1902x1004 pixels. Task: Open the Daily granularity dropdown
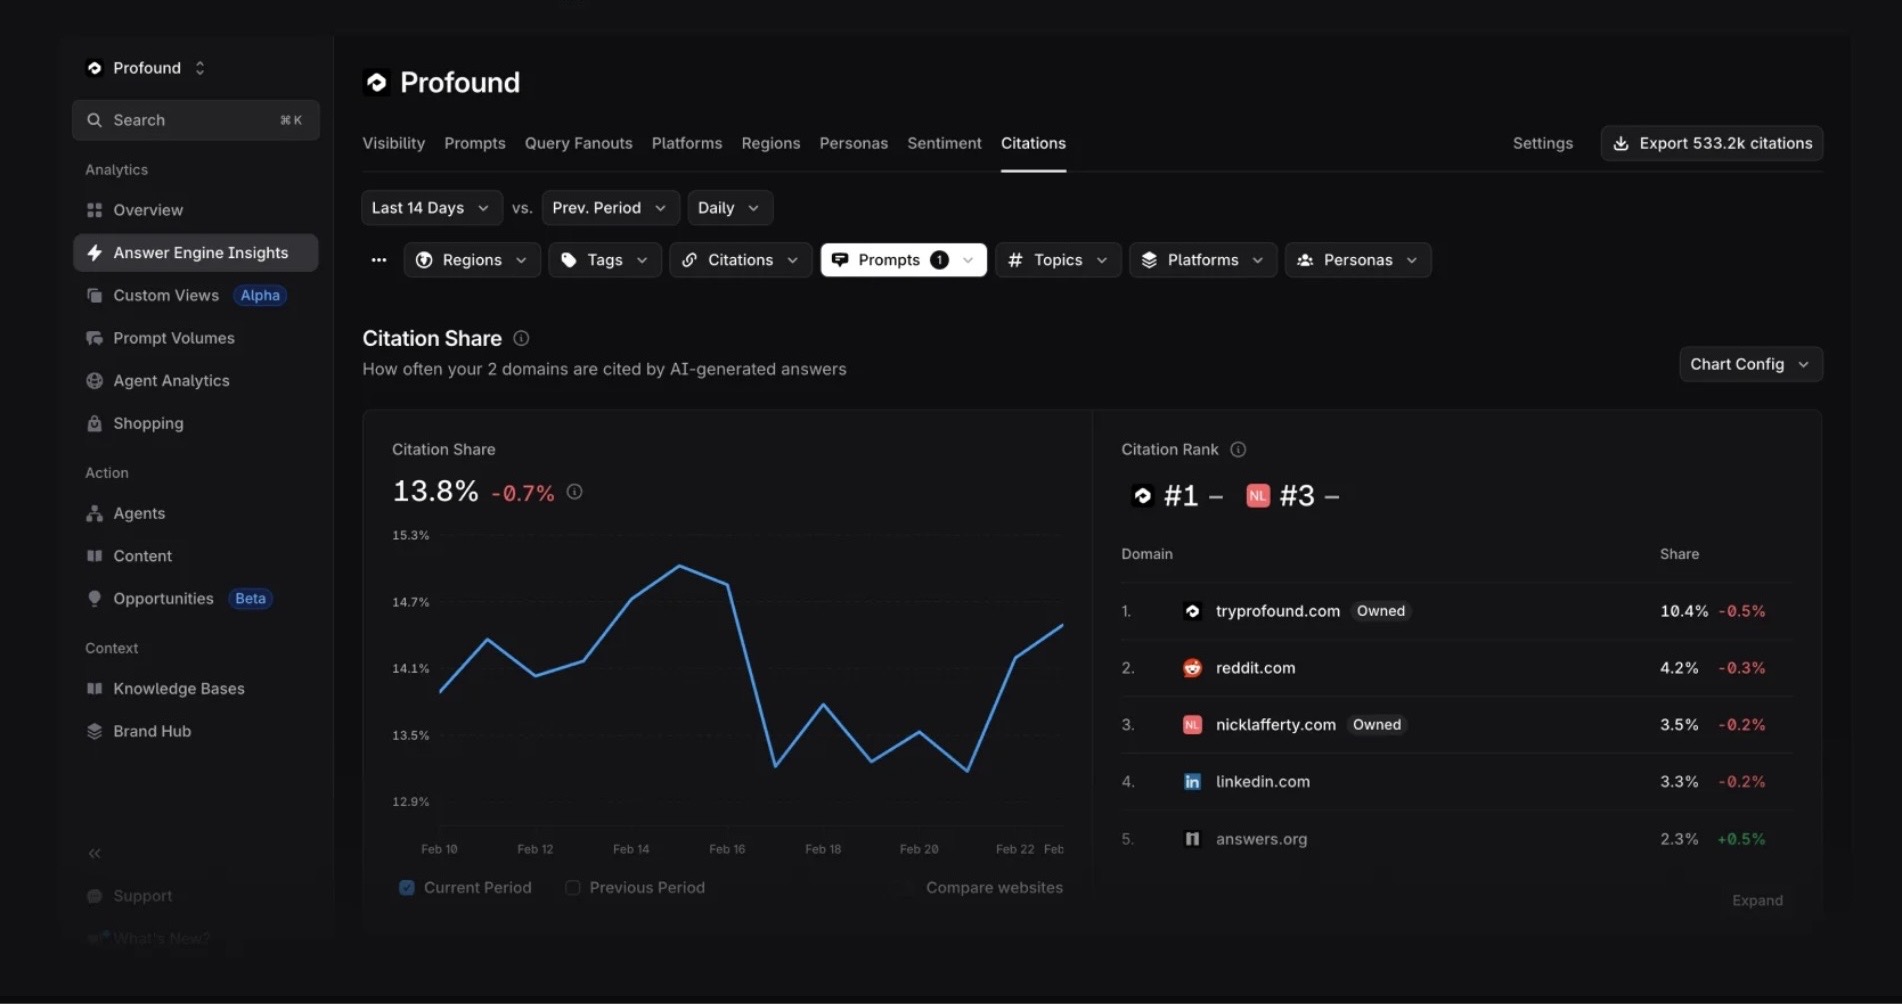tap(729, 208)
